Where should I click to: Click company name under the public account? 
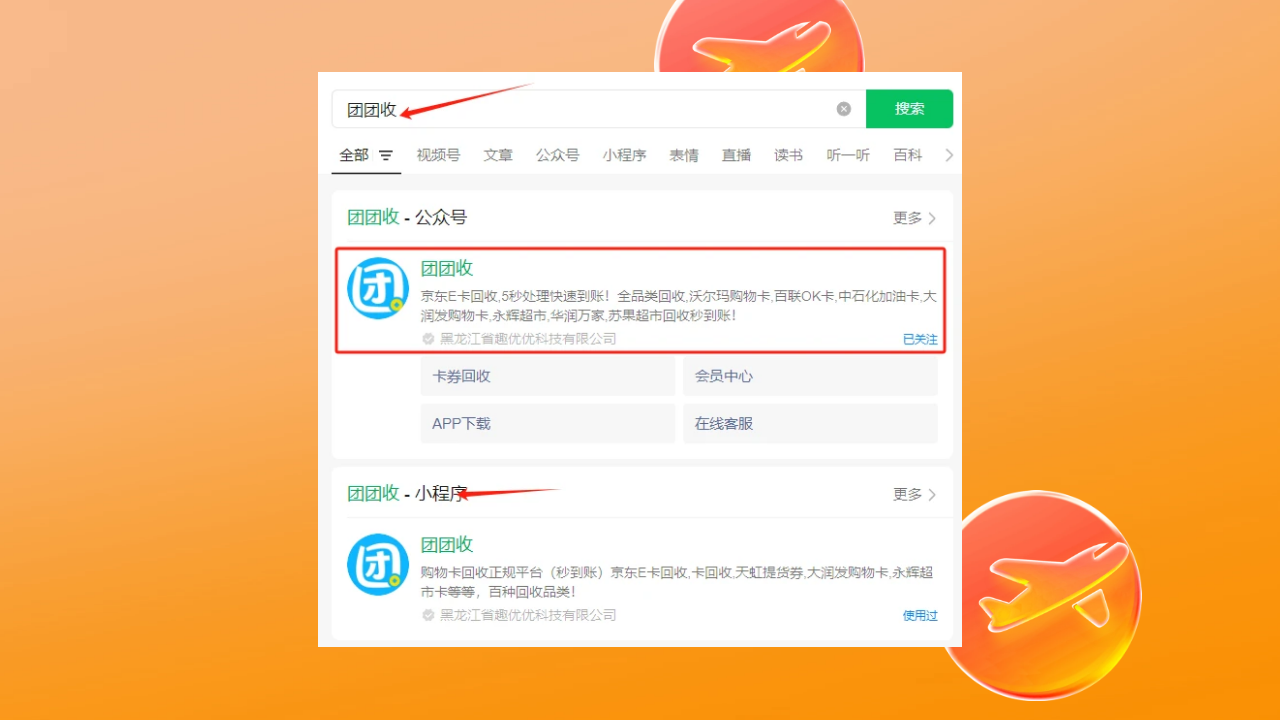coord(528,339)
